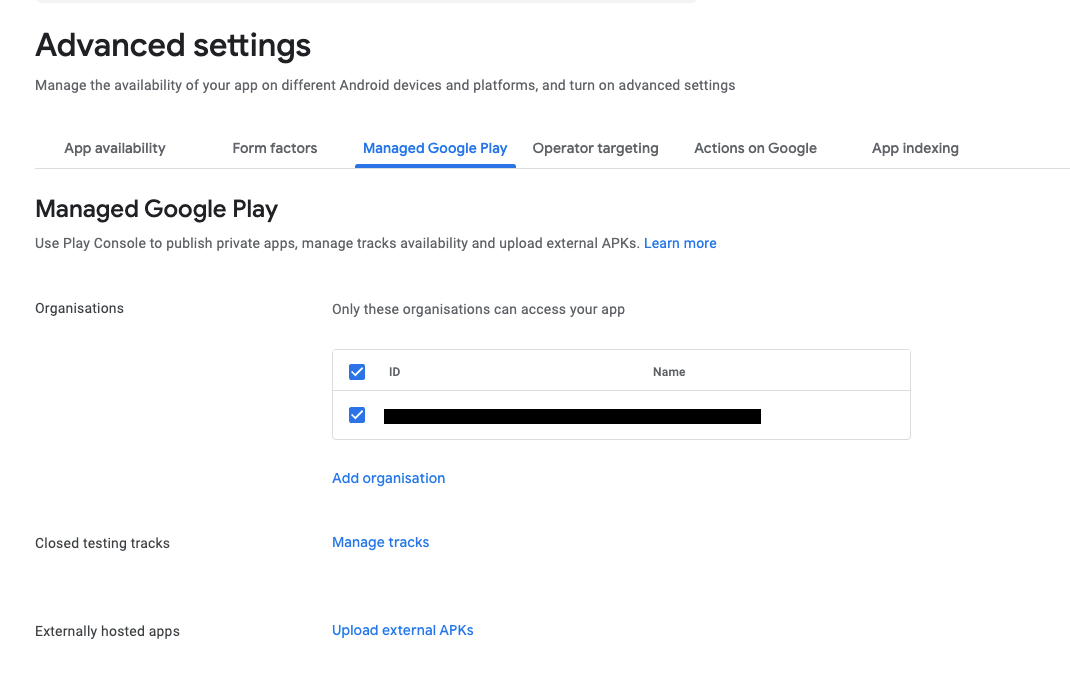This screenshot has height=698, width=1070.
Task: Click the ID column header
Action: coord(395,372)
